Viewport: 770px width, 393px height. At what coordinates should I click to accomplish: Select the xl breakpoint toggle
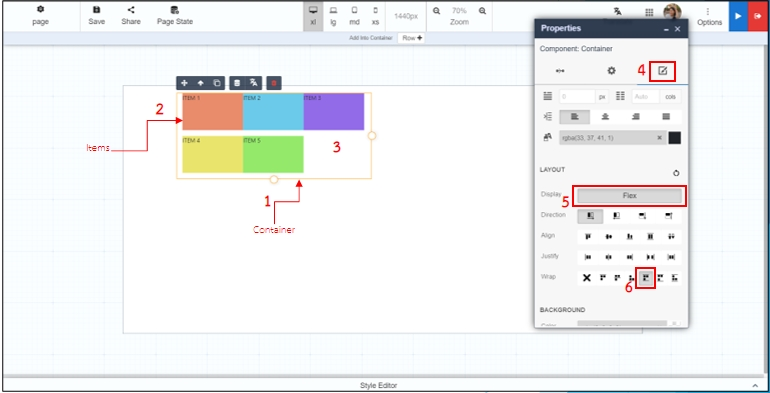click(x=313, y=16)
